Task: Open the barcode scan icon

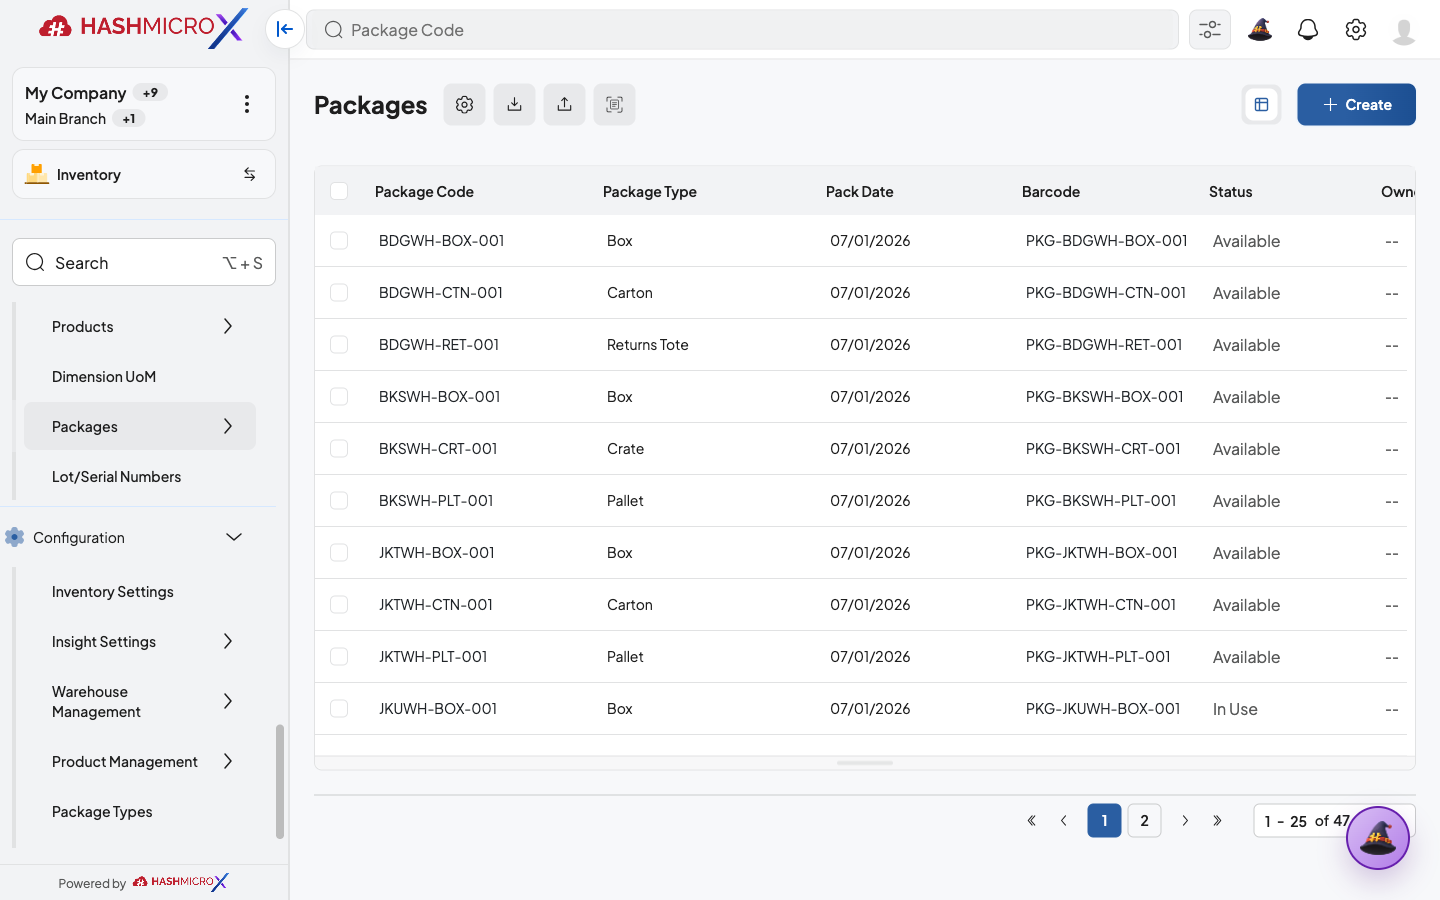Action: click(614, 104)
